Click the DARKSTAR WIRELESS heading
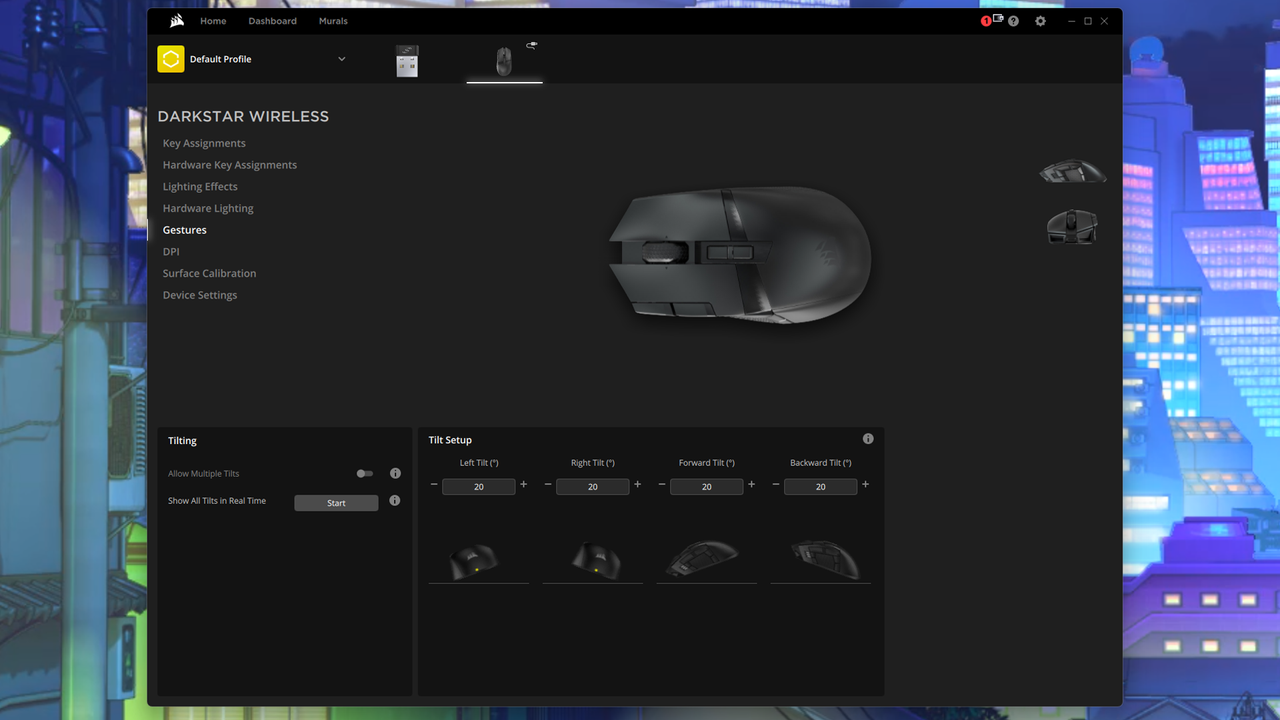 click(243, 116)
